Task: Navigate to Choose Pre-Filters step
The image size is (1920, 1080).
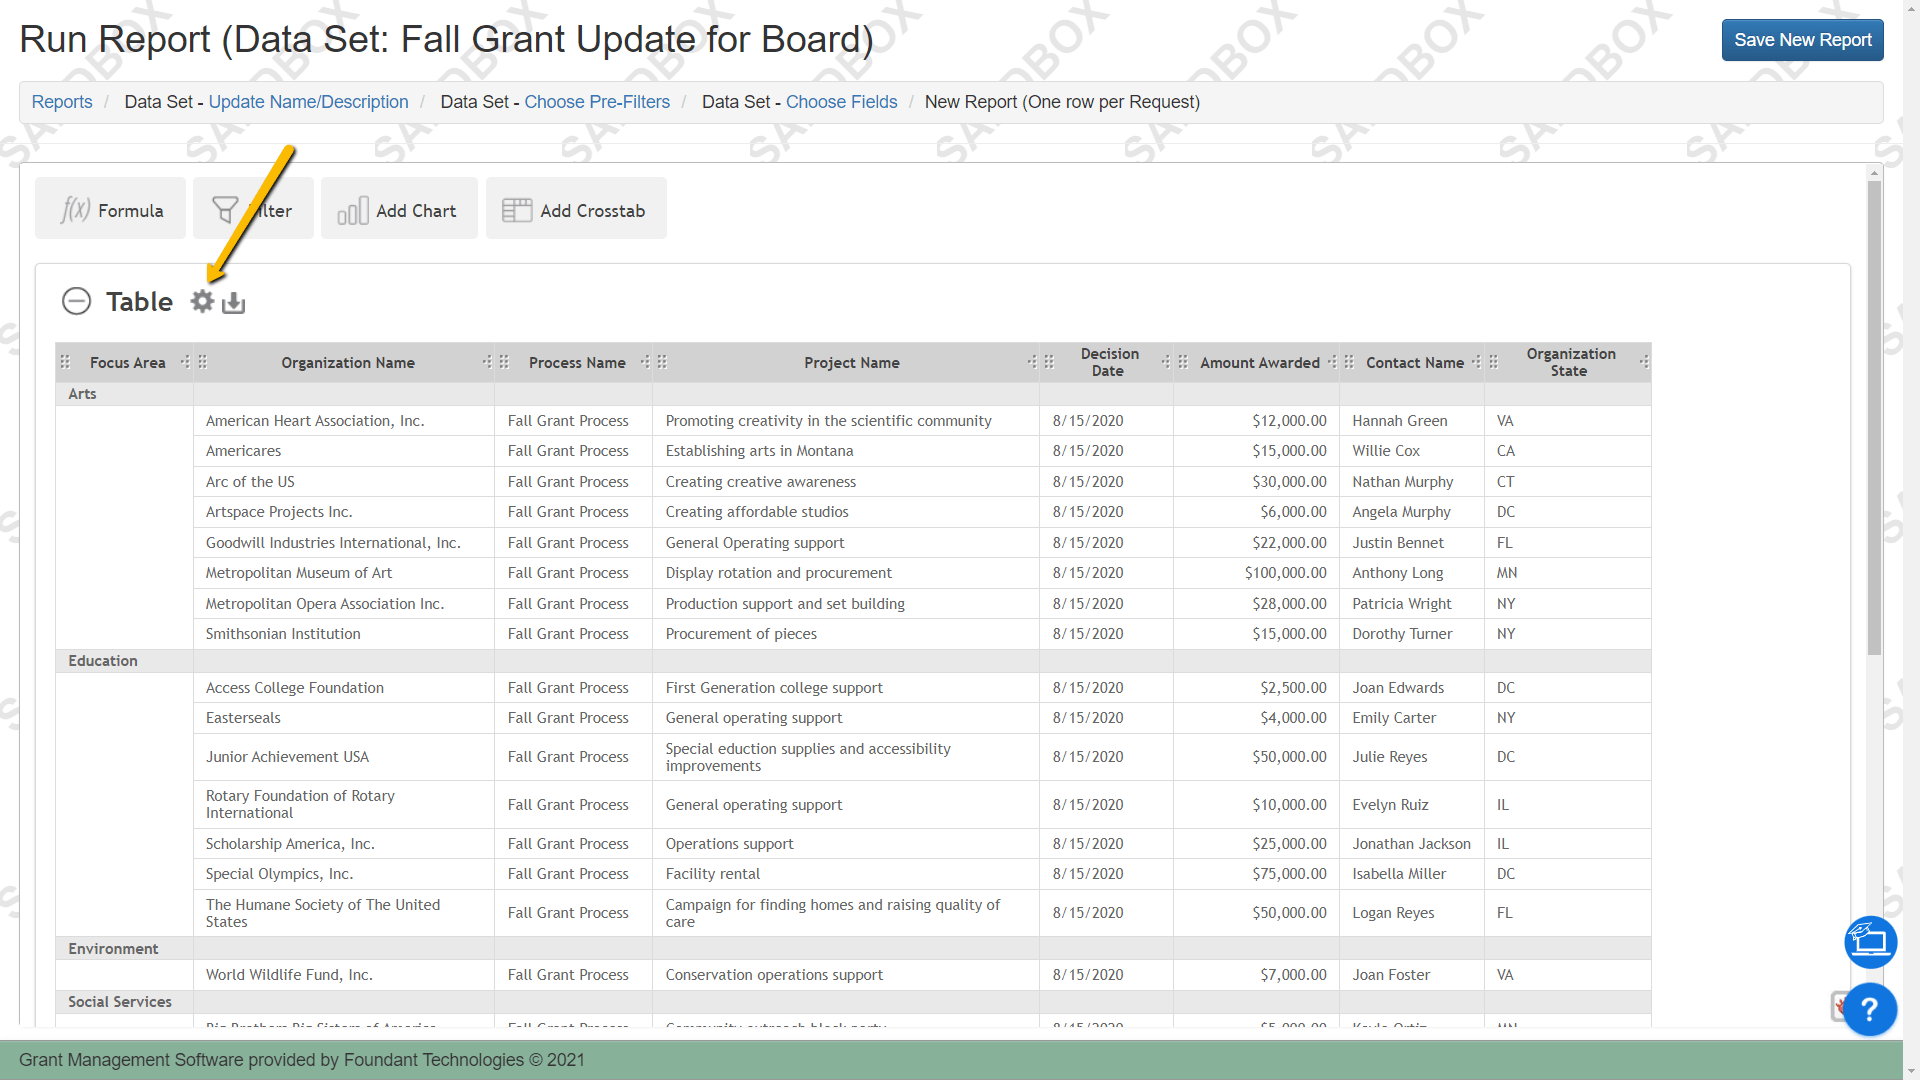Action: tap(597, 102)
